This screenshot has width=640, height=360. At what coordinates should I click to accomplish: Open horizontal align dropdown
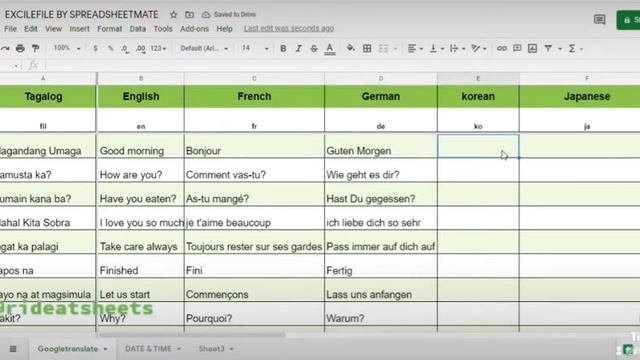tap(415, 49)
